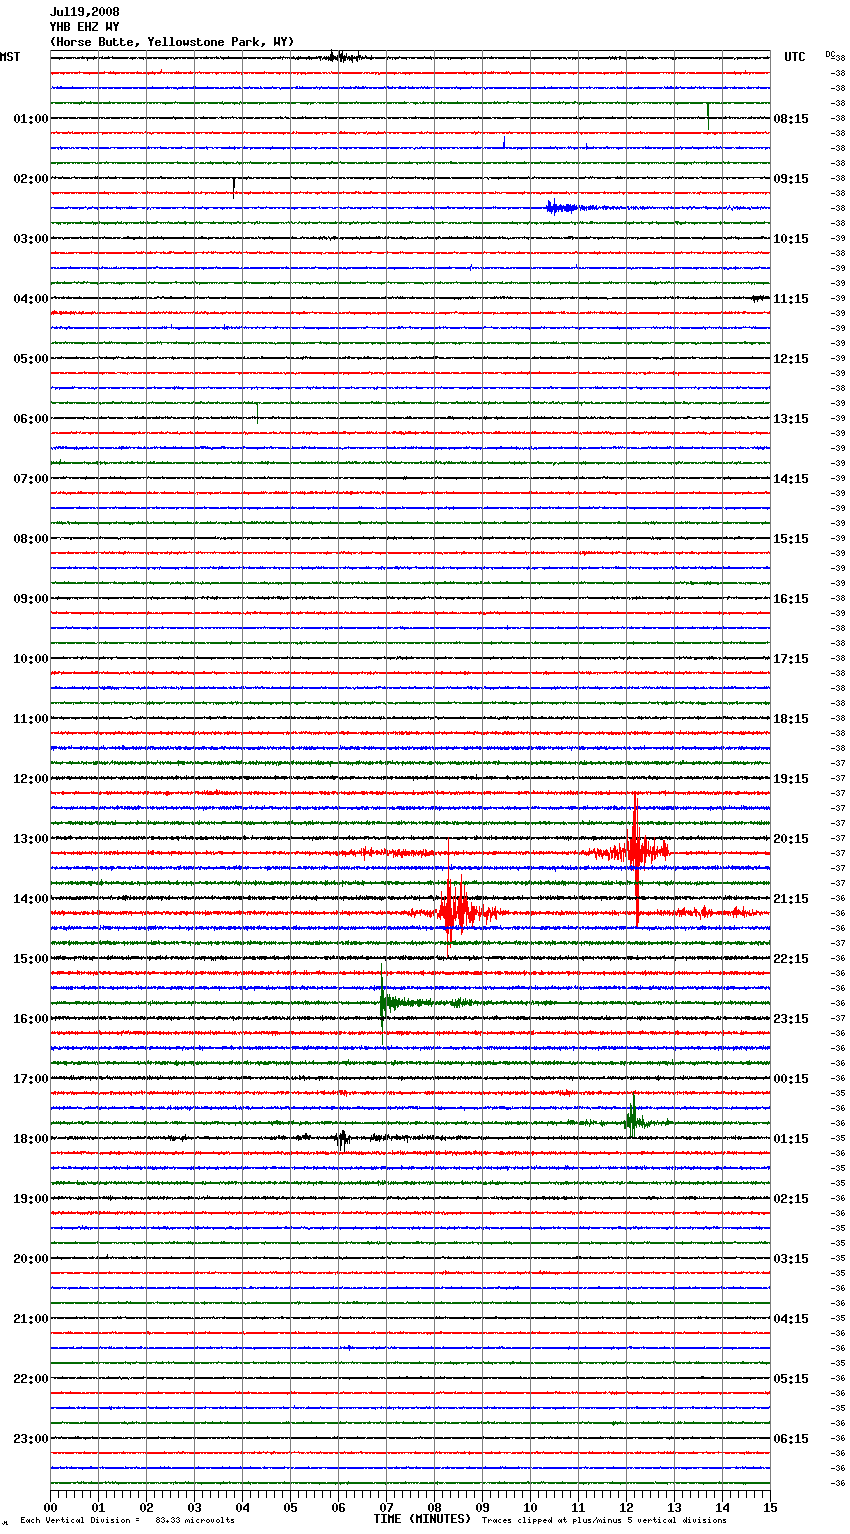Select the station code YHB EHZ WY
The height and width of the screenshot is (1534, 850).
point(84,27)
